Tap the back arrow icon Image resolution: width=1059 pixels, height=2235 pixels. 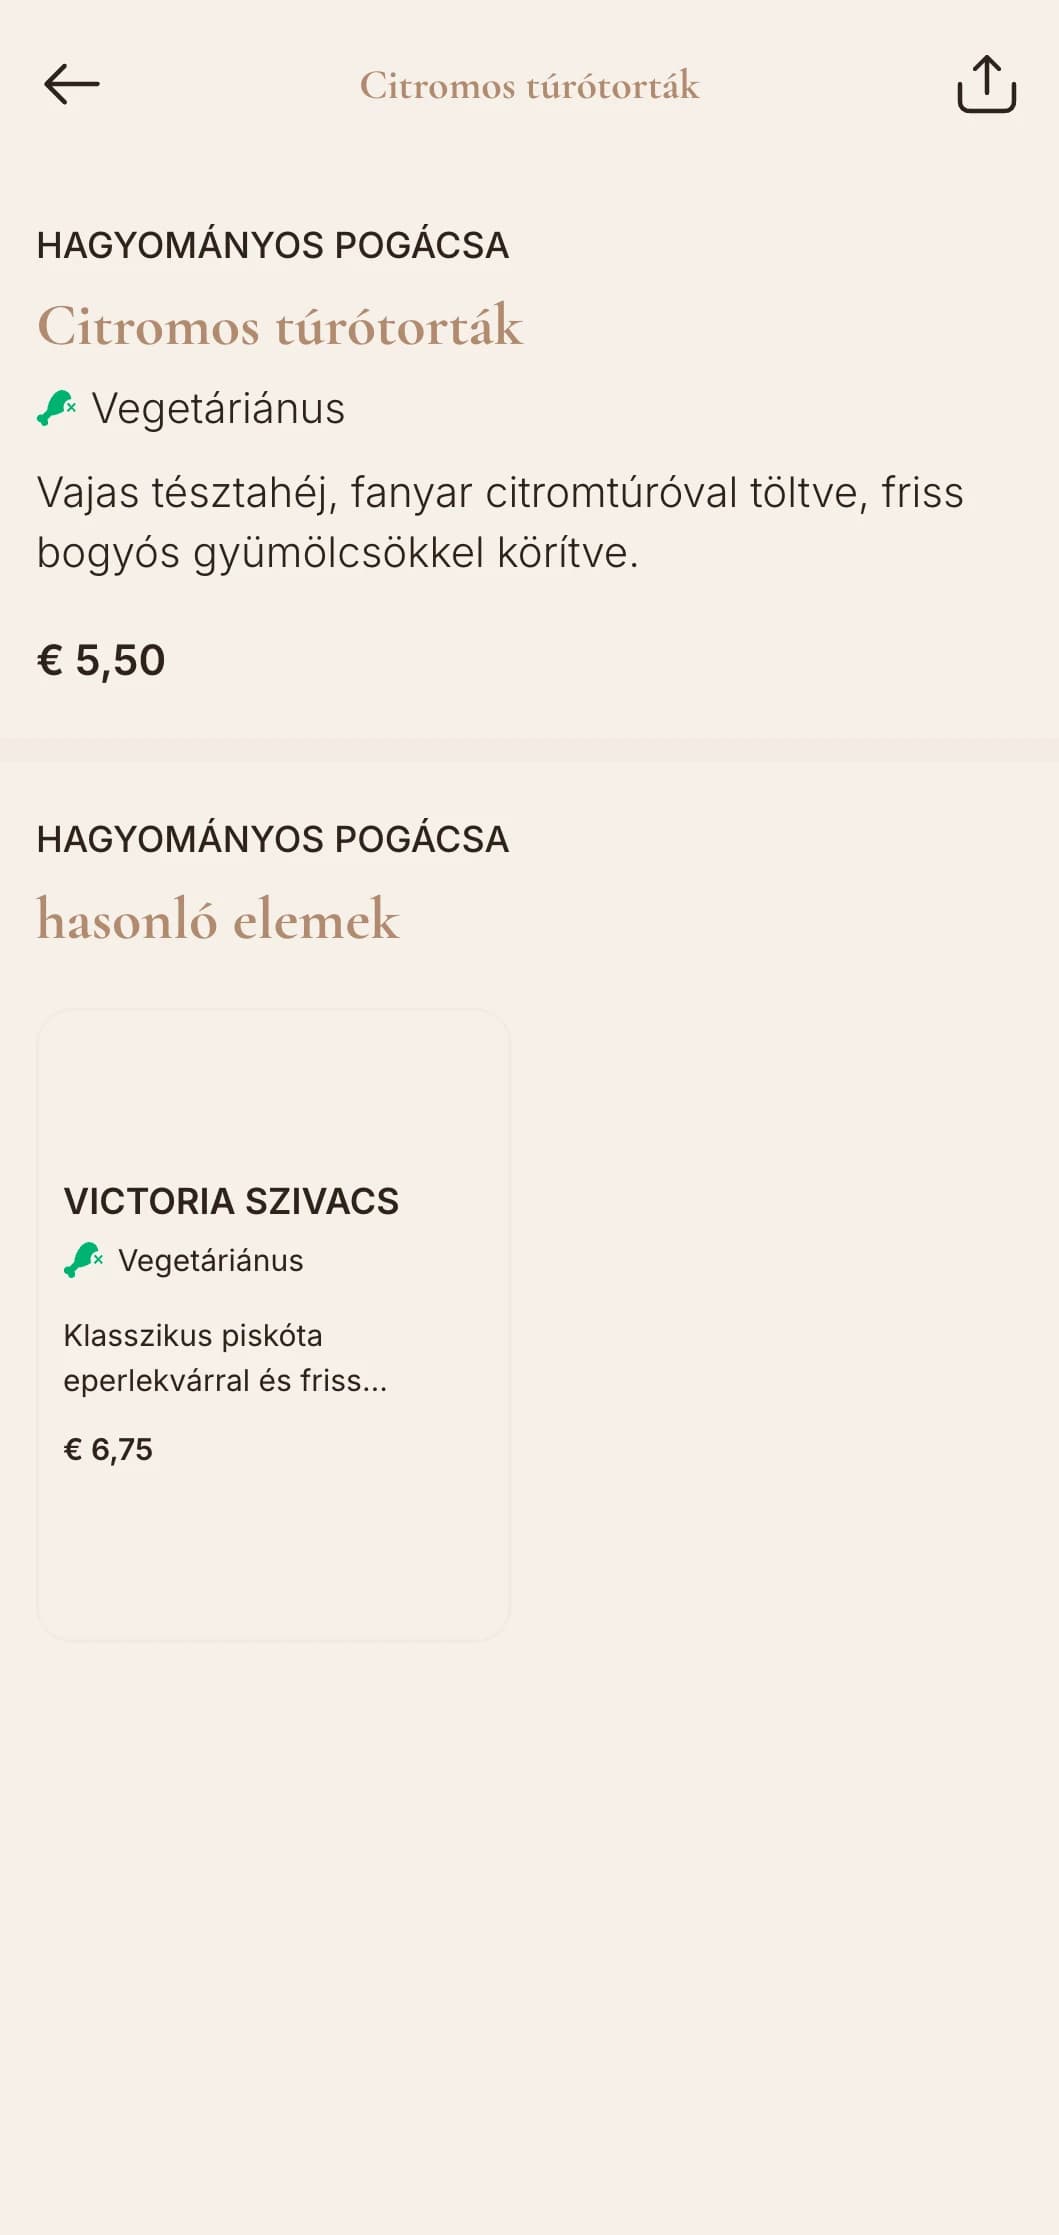[x=72, y=85]
